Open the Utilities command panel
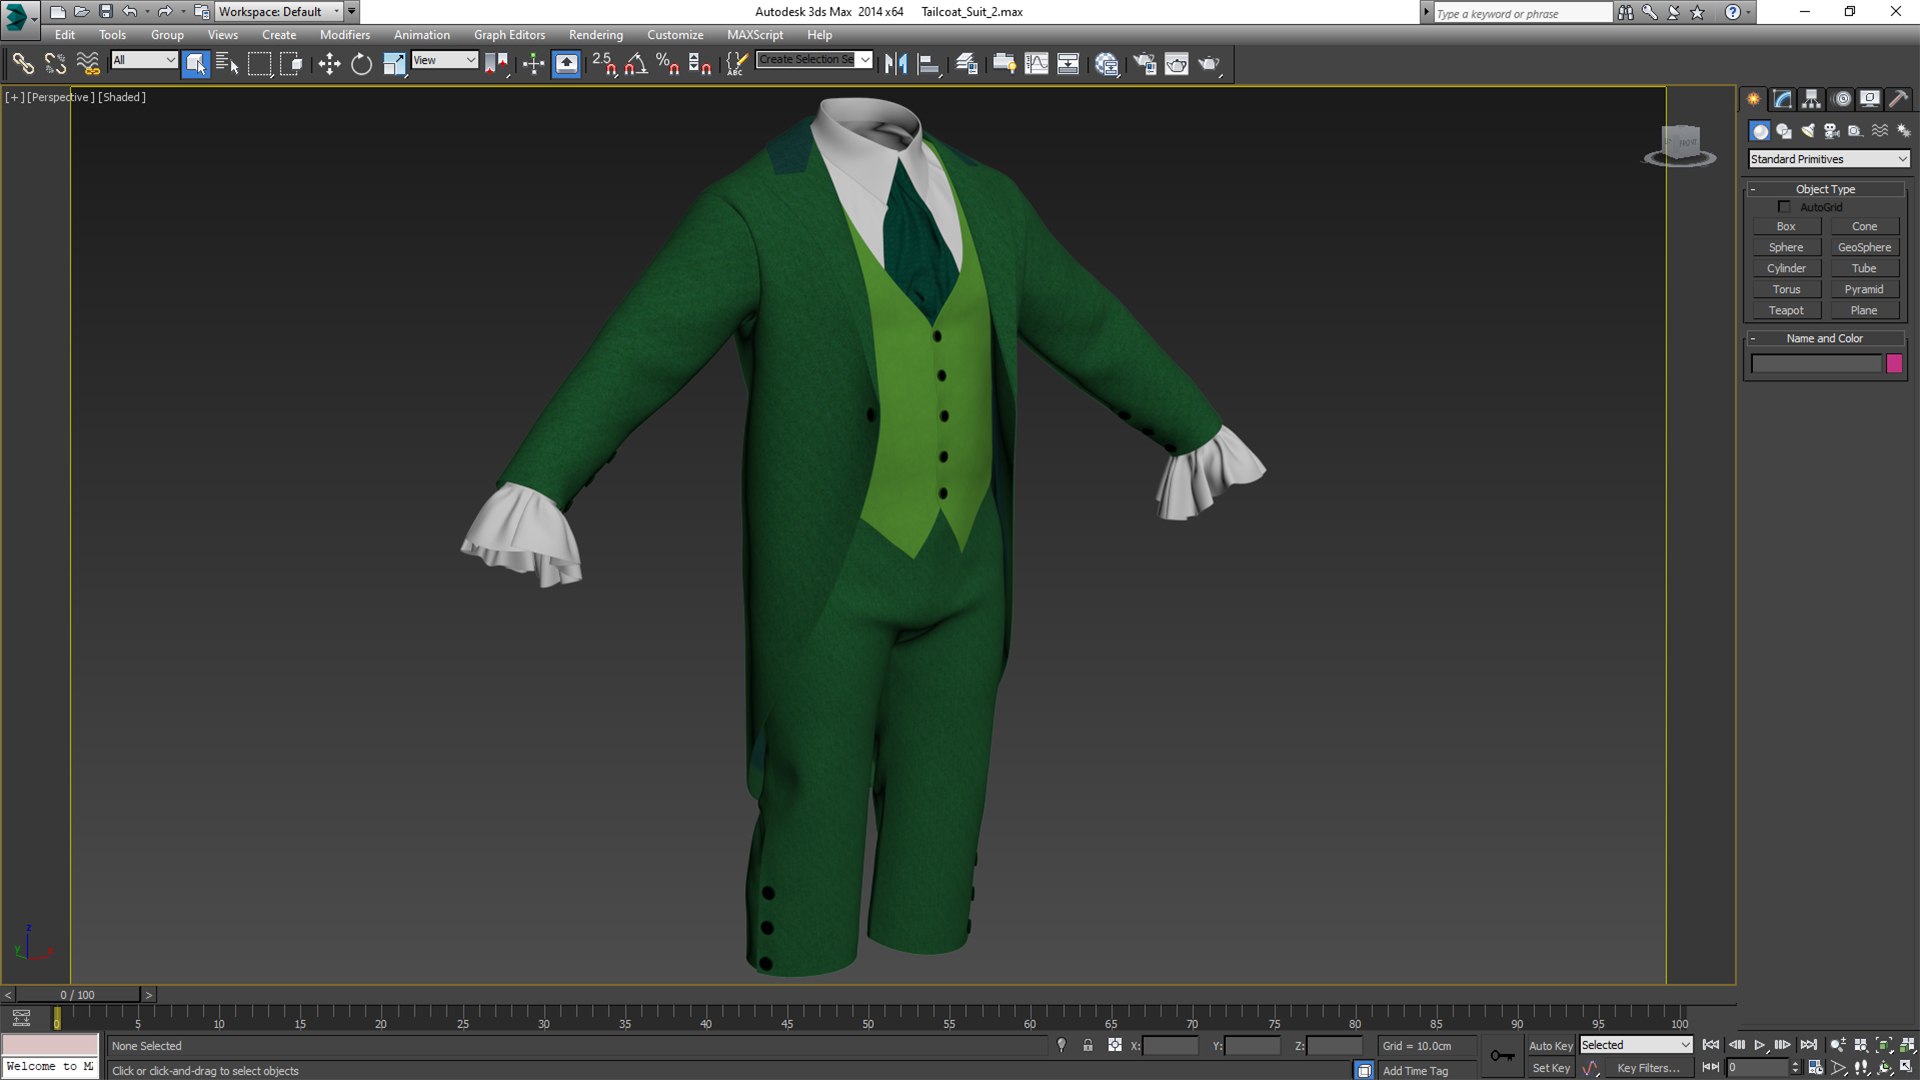Screen dimensions: 1920x1080 point(1898,99)
